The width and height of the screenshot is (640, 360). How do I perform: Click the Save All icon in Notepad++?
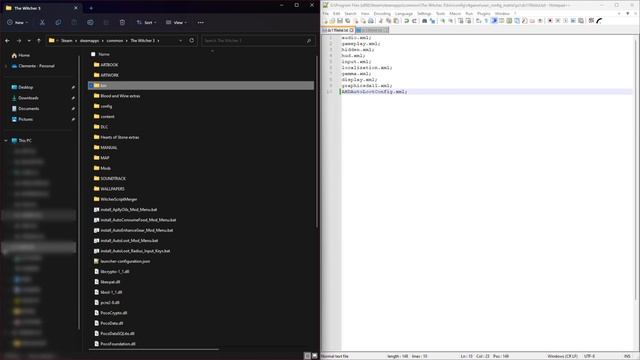pyautogui.click(x=347, y=21)
